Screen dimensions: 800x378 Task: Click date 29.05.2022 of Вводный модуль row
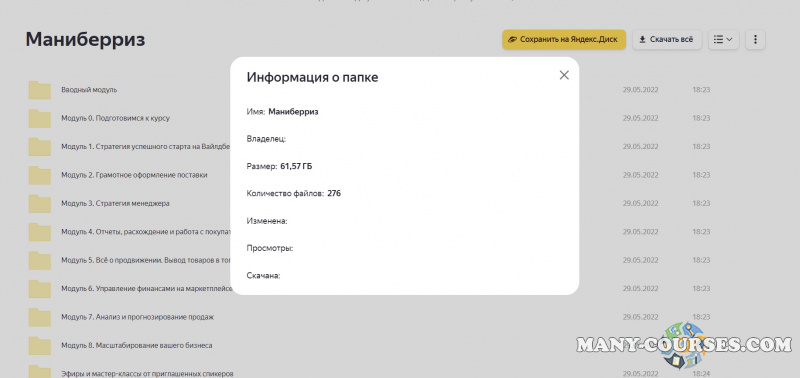pos(640,90)
